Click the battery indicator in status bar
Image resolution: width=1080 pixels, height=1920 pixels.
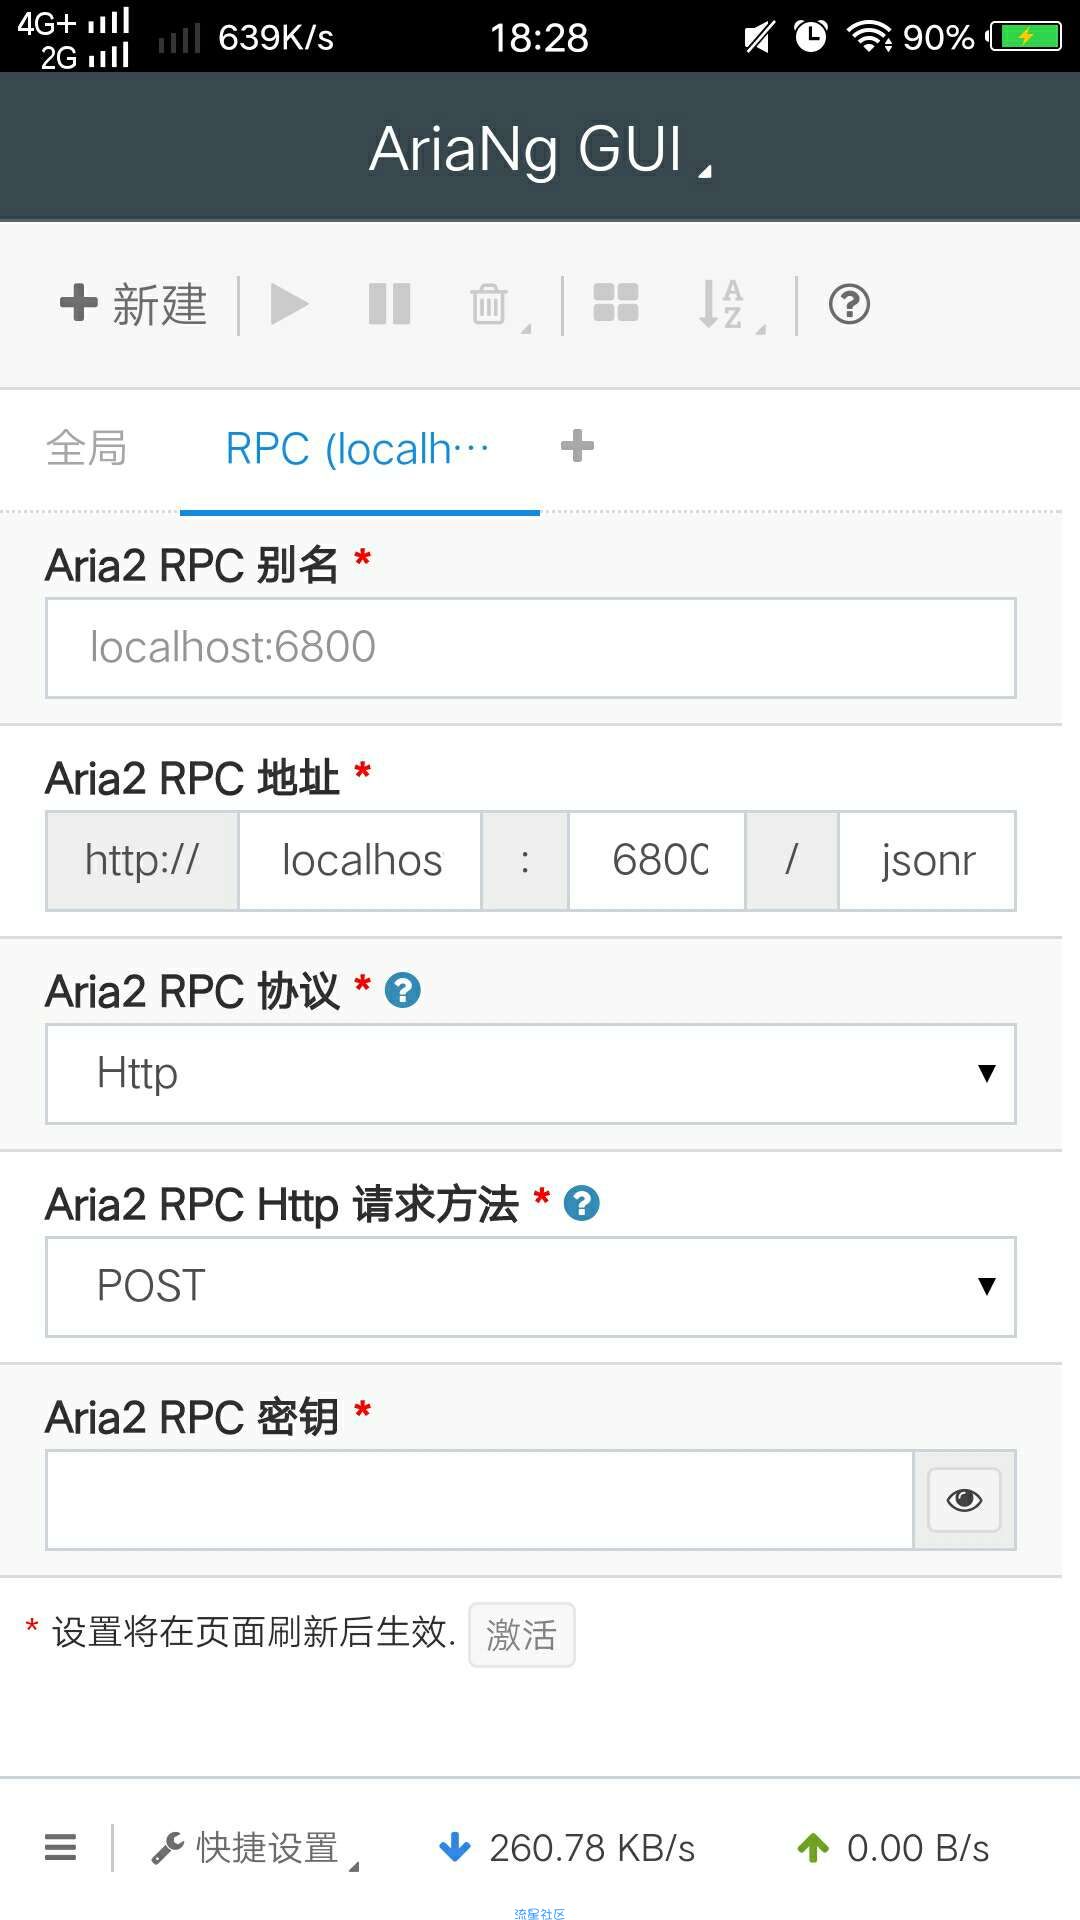point(1024,37)
